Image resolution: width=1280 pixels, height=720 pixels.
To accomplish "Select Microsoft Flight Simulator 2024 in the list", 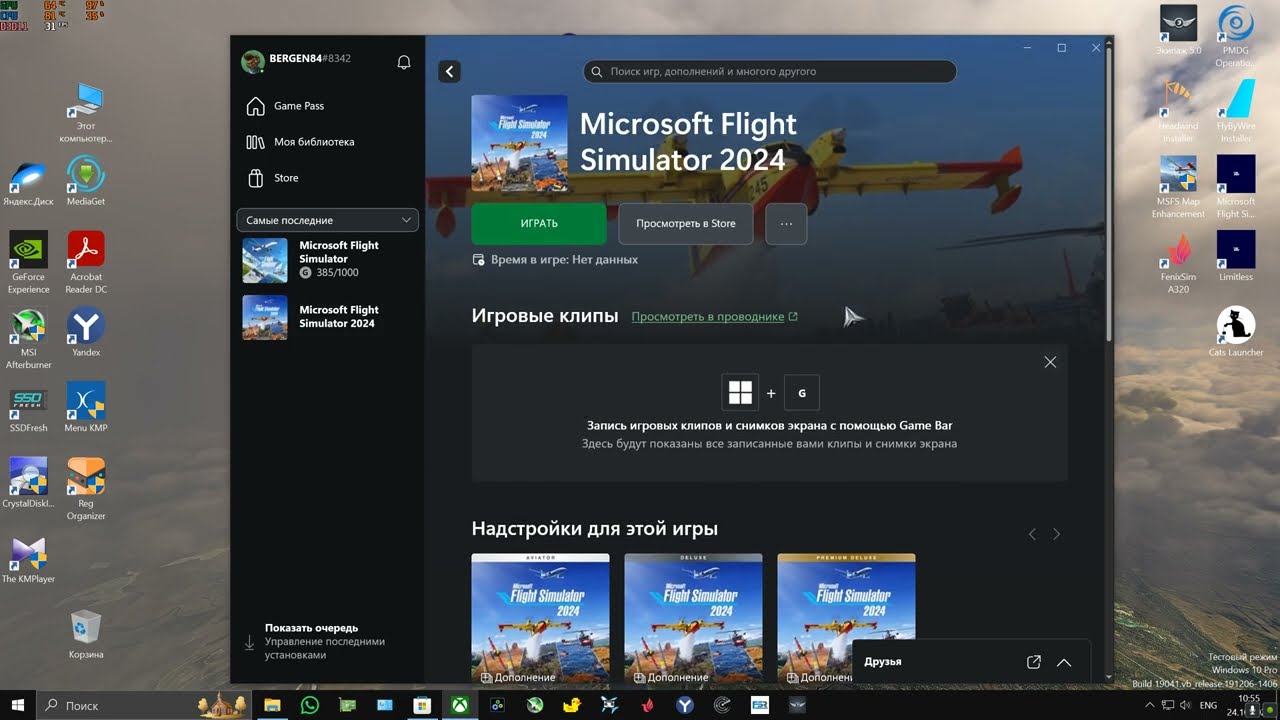I will click(x=328, y=317).
